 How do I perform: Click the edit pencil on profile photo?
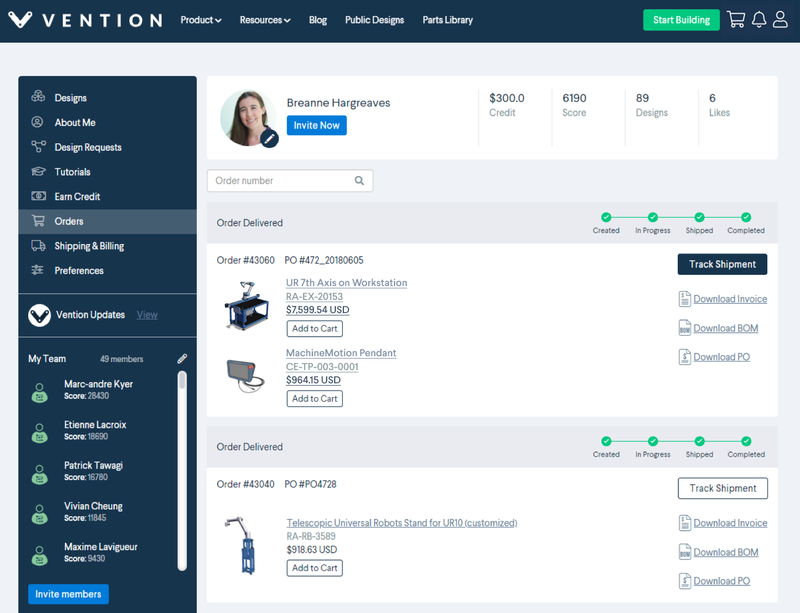[269, 138]
